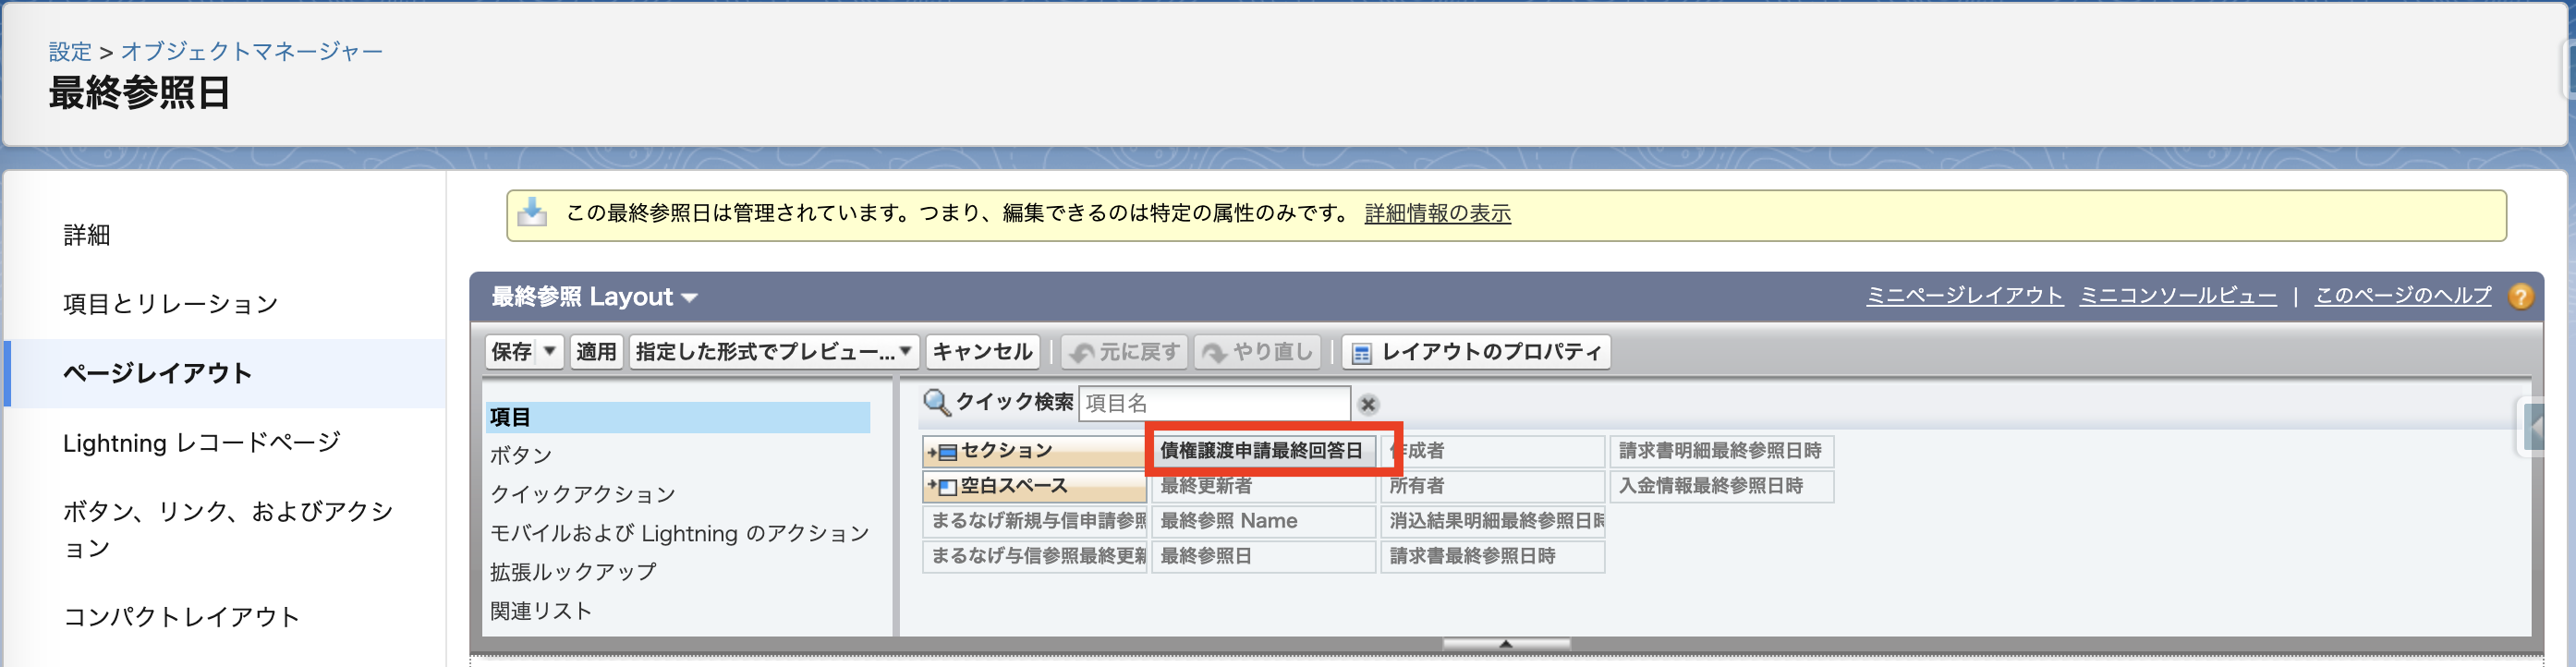This screenshot has height=667, width=2576.
Task: Click the 項目名 quick search input
Action: (x=1214, y=404)
